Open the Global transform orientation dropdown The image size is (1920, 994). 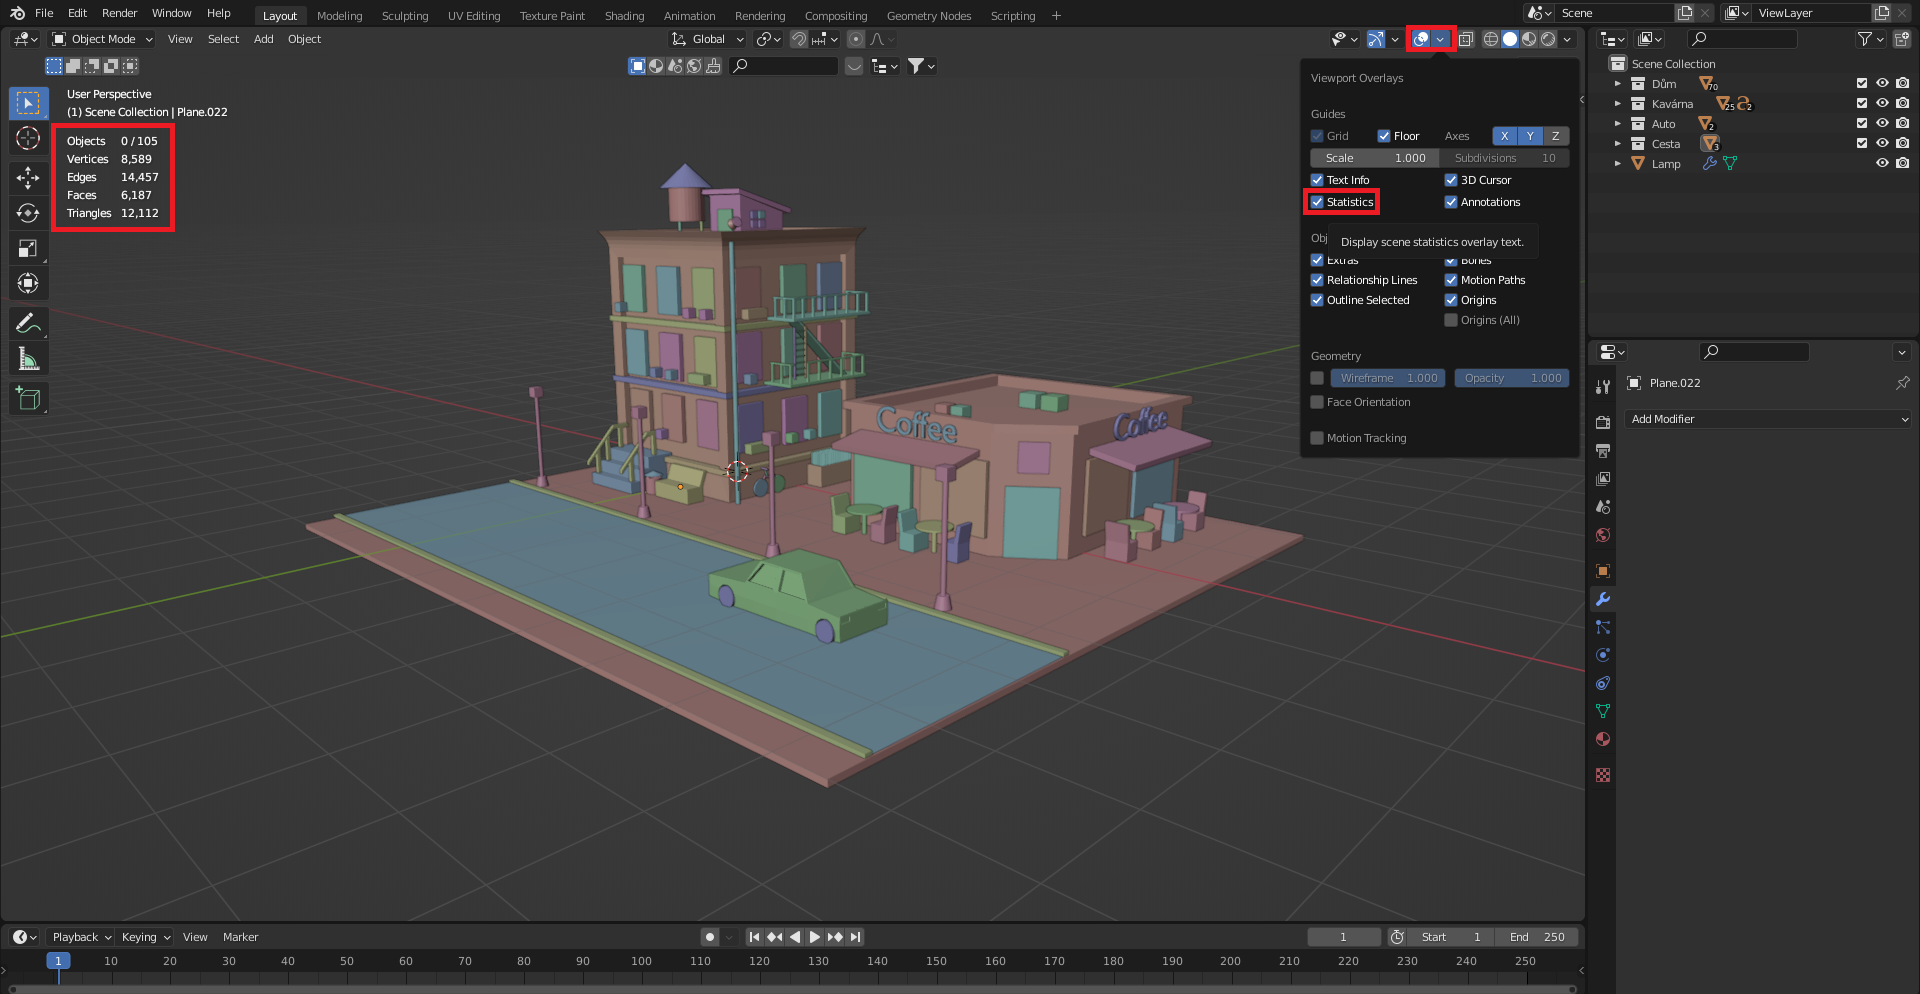[x=707, y=39]
